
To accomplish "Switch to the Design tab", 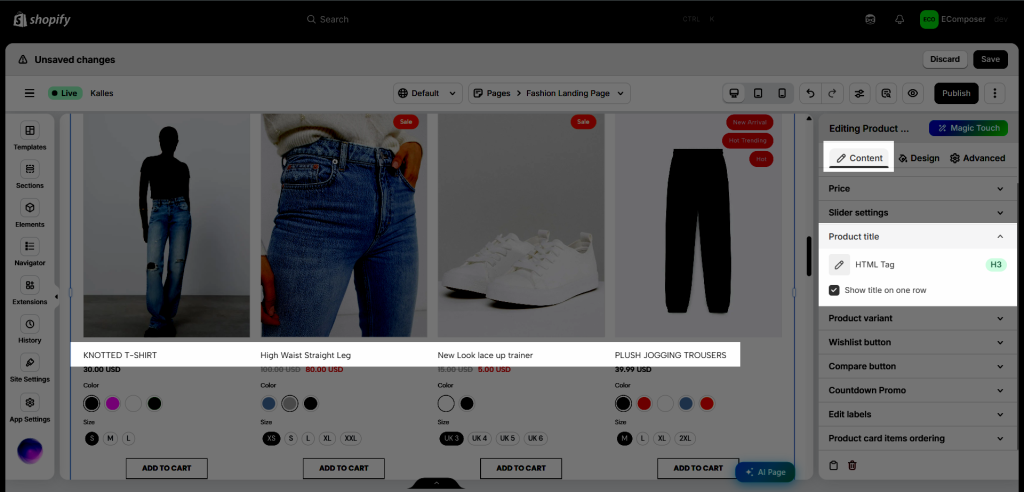I will [919, 158].
